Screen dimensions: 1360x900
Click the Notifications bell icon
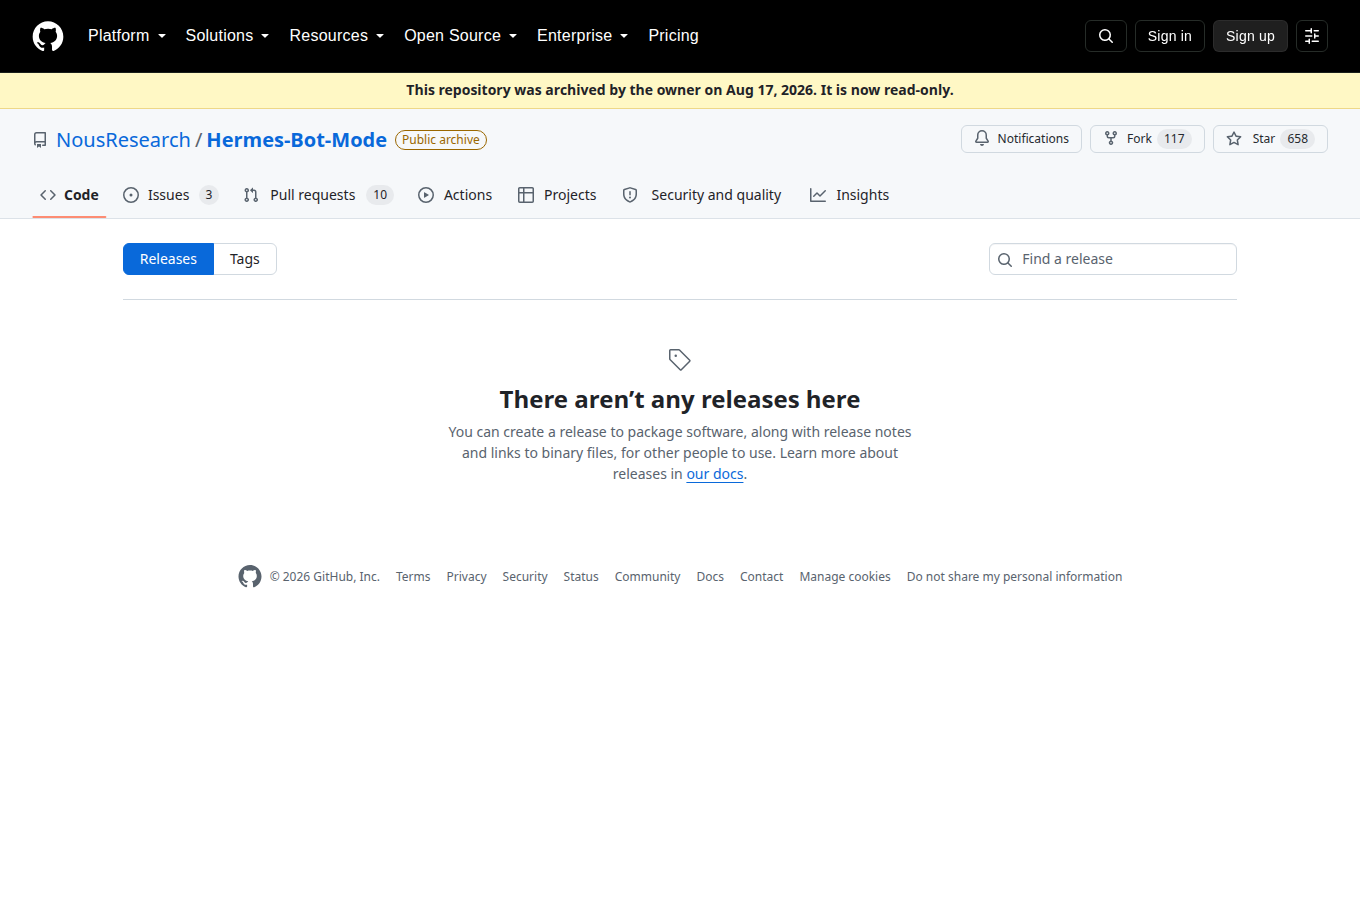pyautogui.click(x=982, y=139)
